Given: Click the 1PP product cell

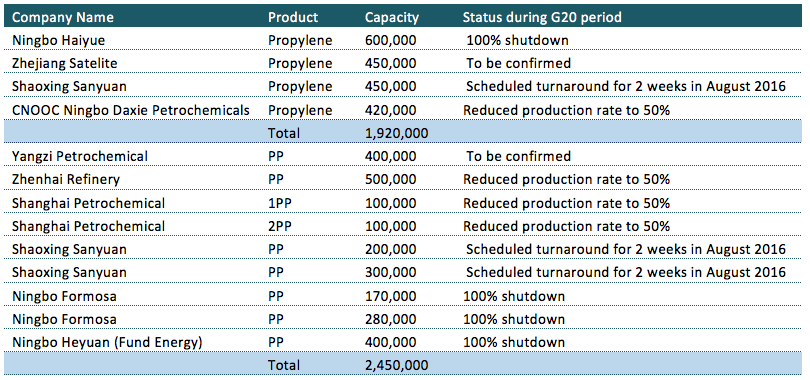Looking at the screenshot, I should coord(279,203).
